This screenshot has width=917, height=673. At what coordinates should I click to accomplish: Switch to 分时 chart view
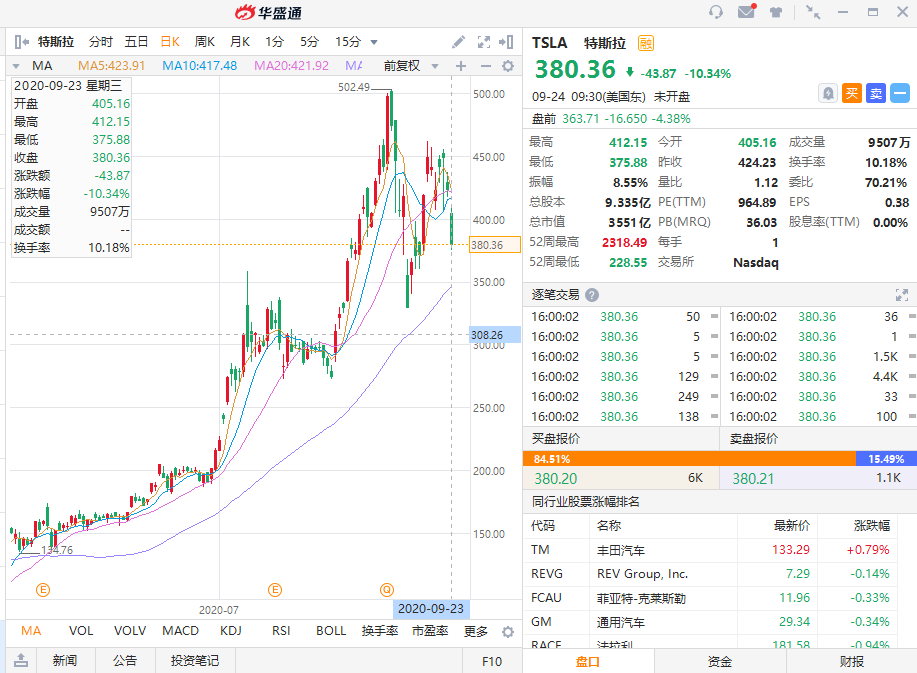101,42
